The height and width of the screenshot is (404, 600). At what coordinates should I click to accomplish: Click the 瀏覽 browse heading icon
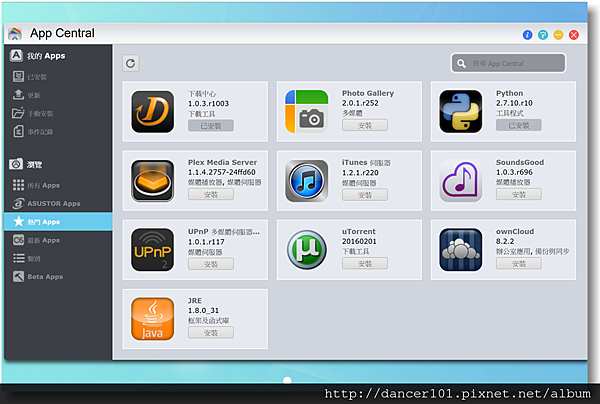tap(16, 164)
